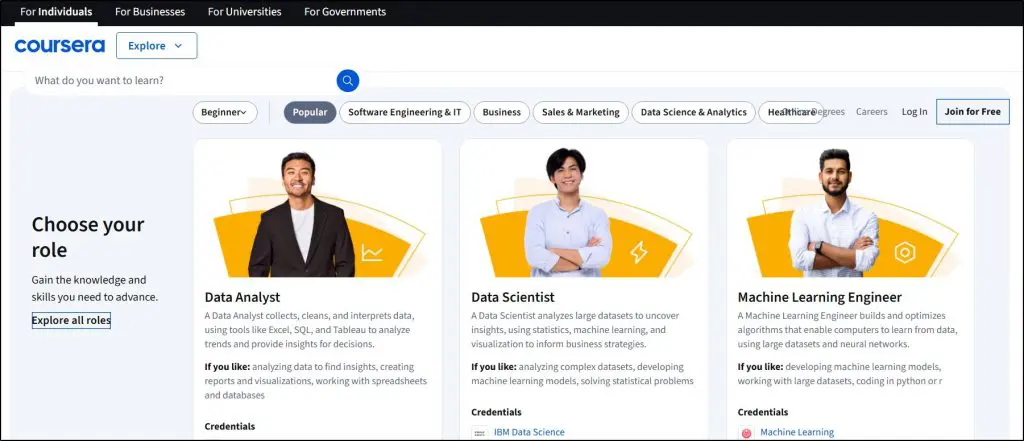Screen dimensions: 1024x441
Task: Select the Business category chip
Action: (x=502, y=112)
